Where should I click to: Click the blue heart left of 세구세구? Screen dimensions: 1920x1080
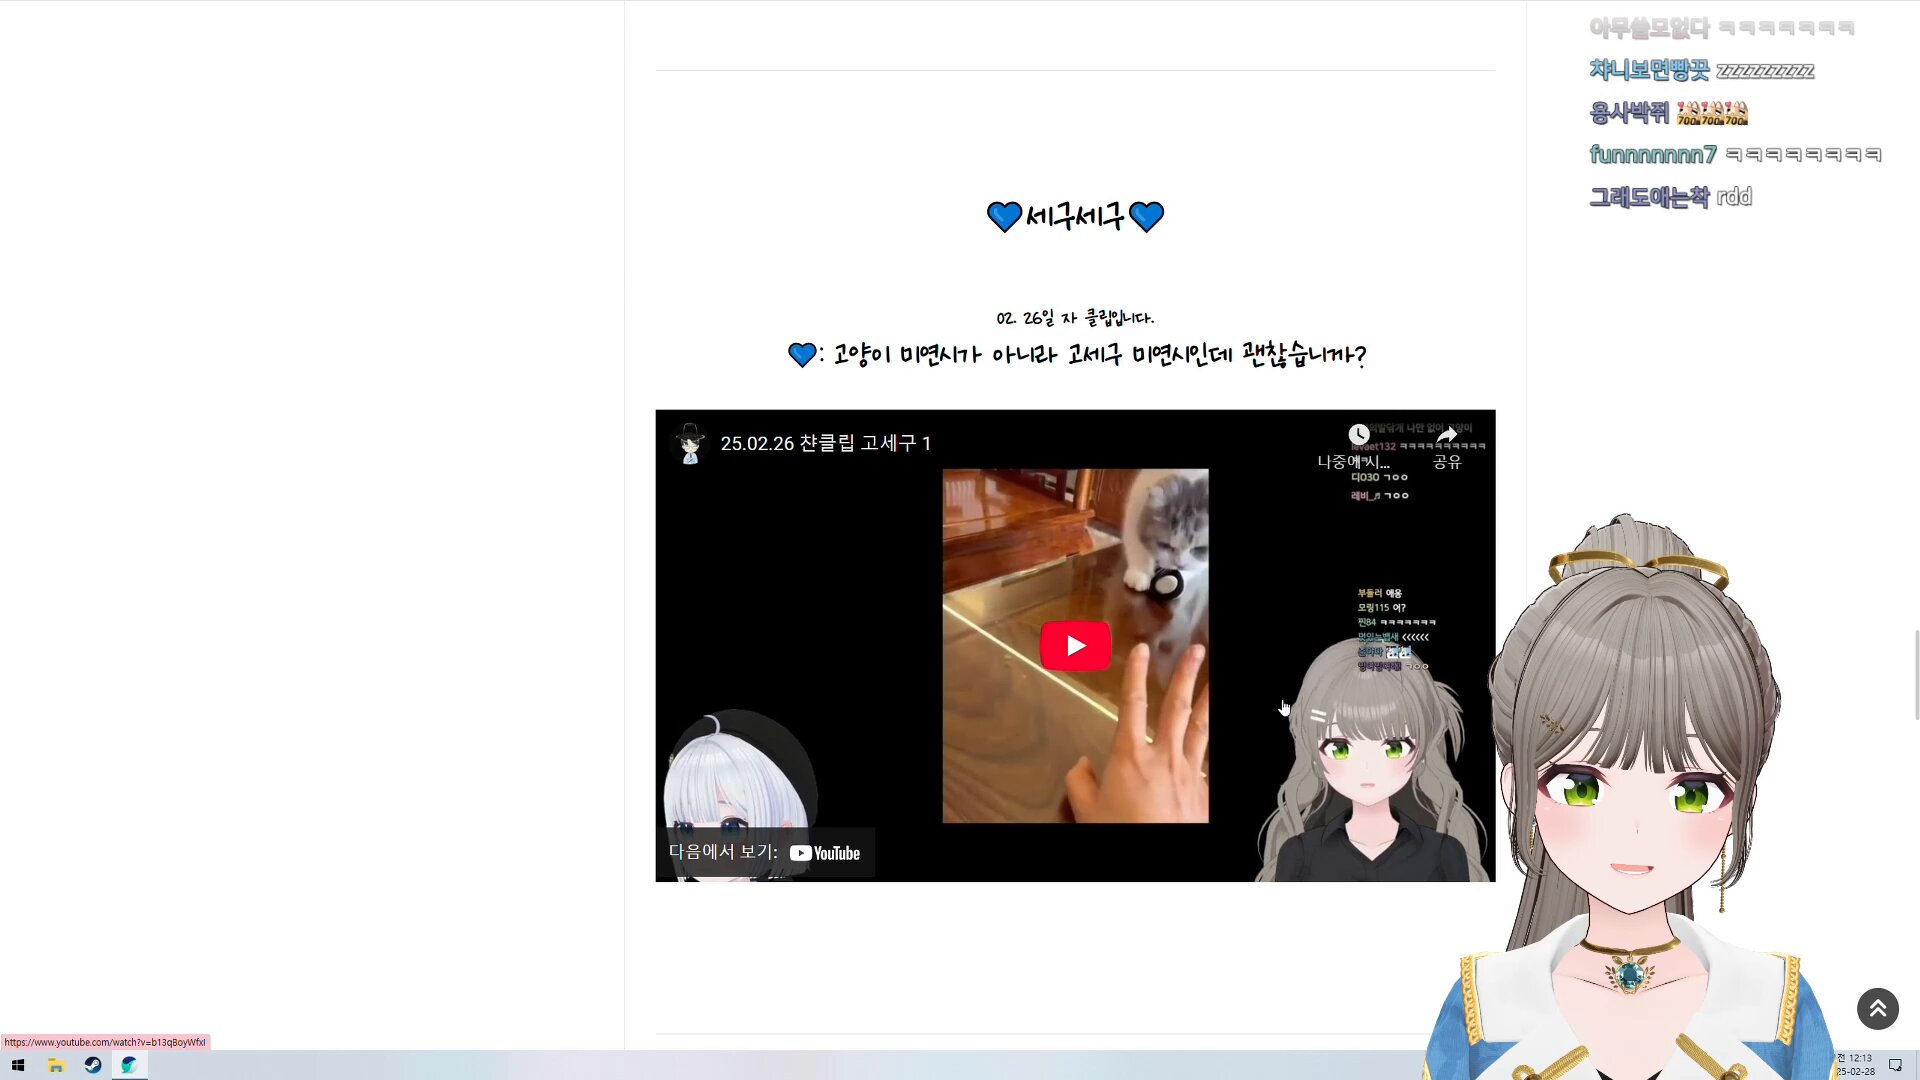[1004, 216]
